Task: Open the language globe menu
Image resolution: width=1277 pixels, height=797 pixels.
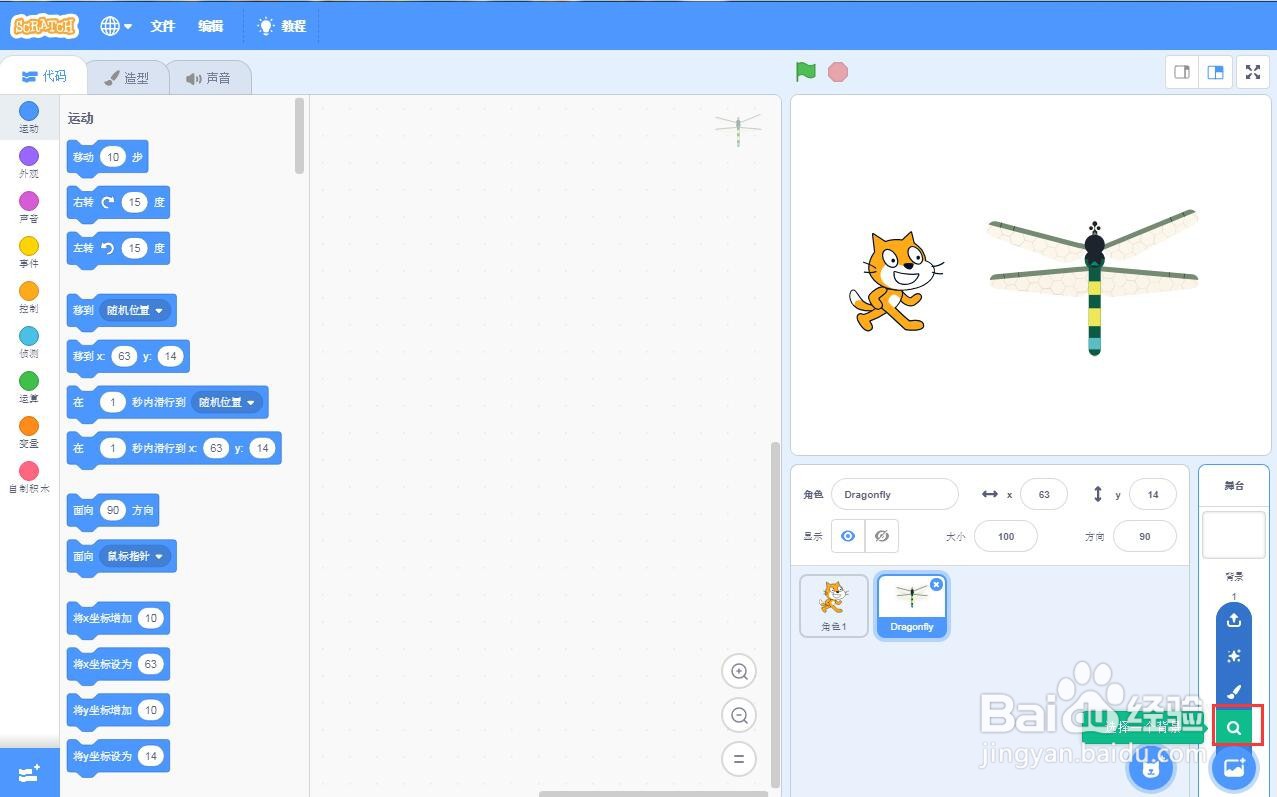Action: [x=116, y=26]
